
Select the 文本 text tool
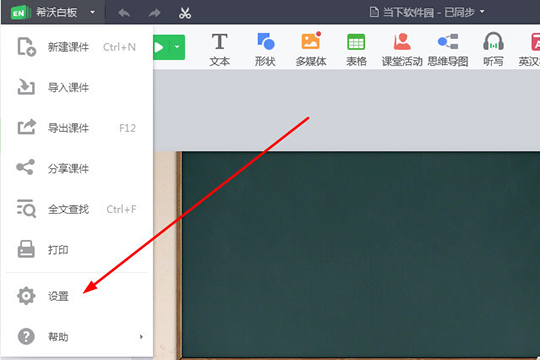click(219, 50)
